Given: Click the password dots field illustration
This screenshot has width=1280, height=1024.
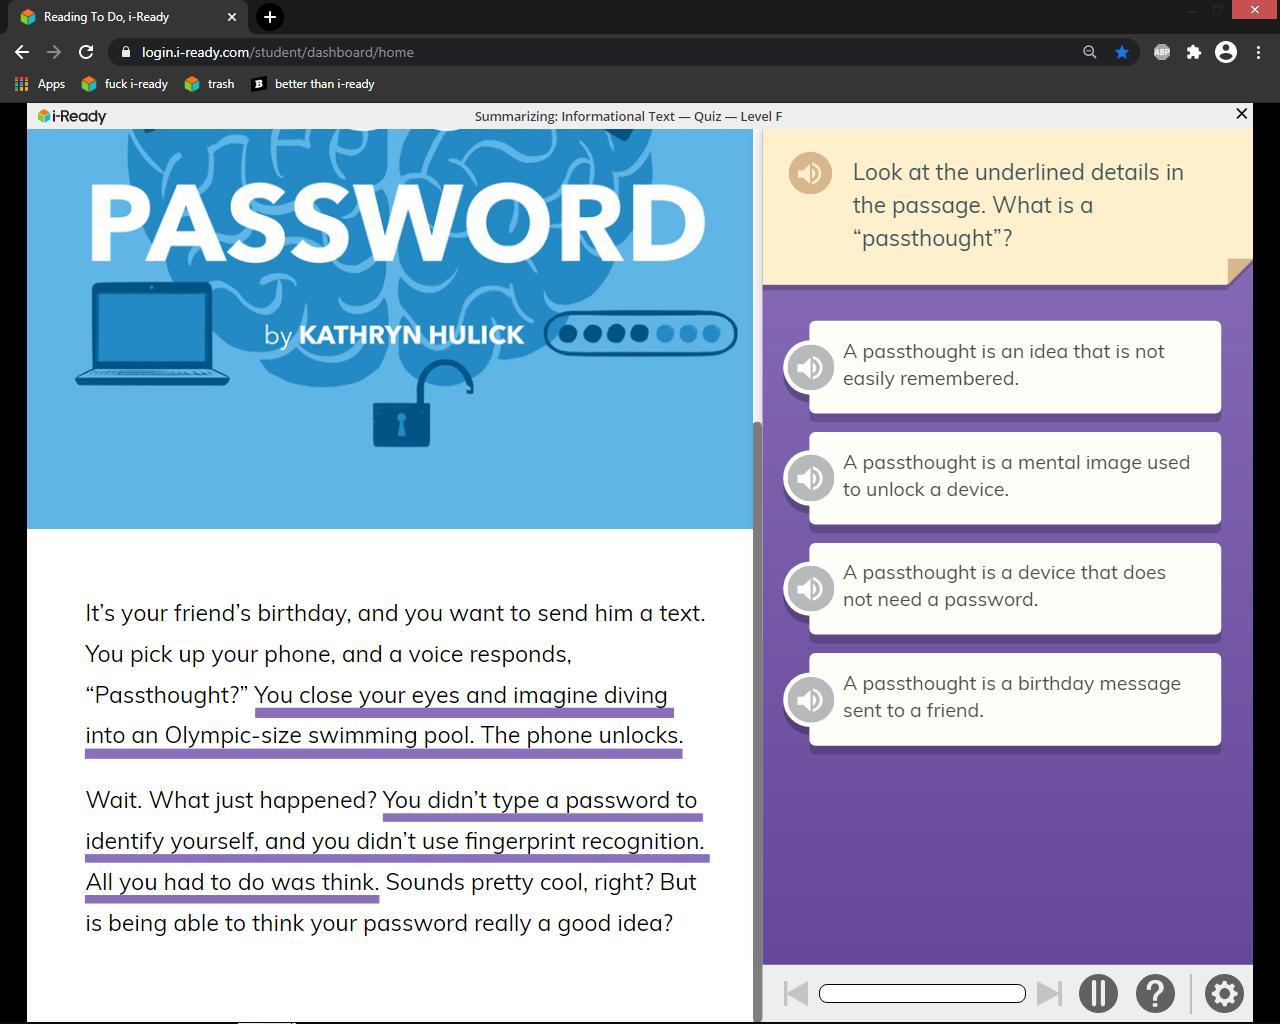Looking at the screenshot, I should pos(641,334).
